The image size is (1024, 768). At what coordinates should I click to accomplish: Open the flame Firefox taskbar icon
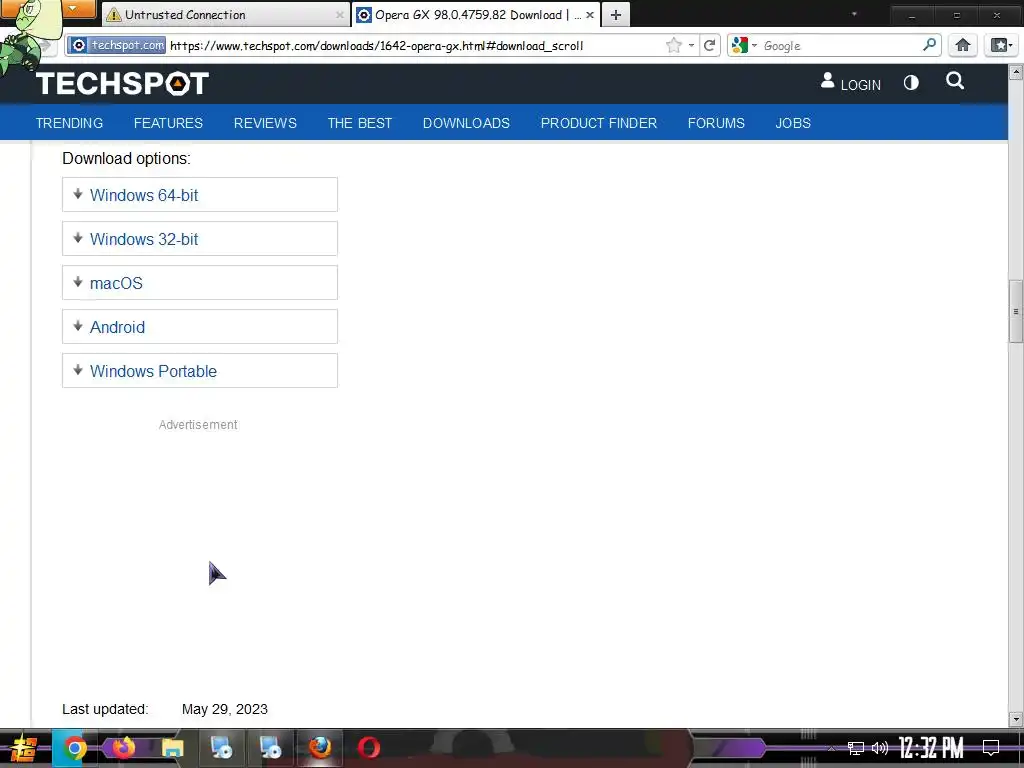point(123,748)
